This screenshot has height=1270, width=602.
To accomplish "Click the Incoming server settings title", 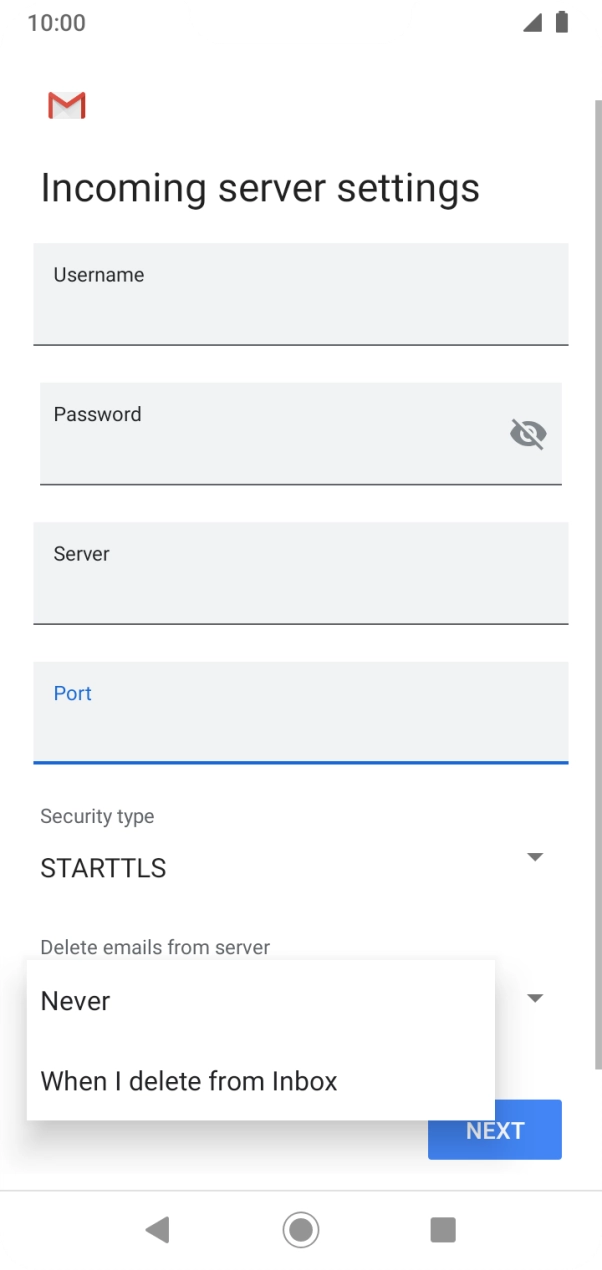I will coord(260,188).
